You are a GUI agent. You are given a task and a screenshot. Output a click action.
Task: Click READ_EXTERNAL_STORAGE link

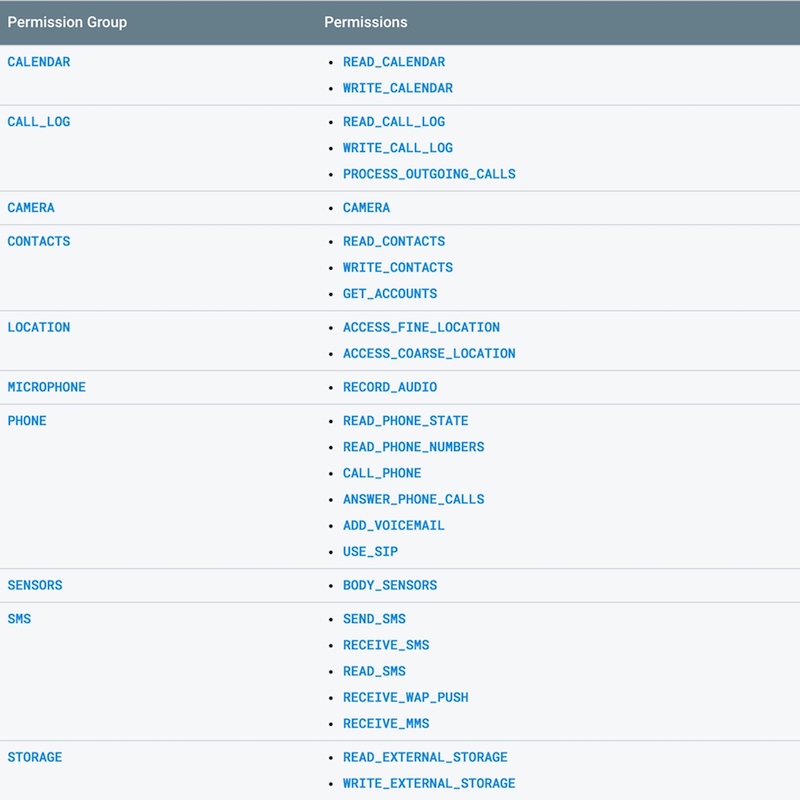click(x=426, y=757)
